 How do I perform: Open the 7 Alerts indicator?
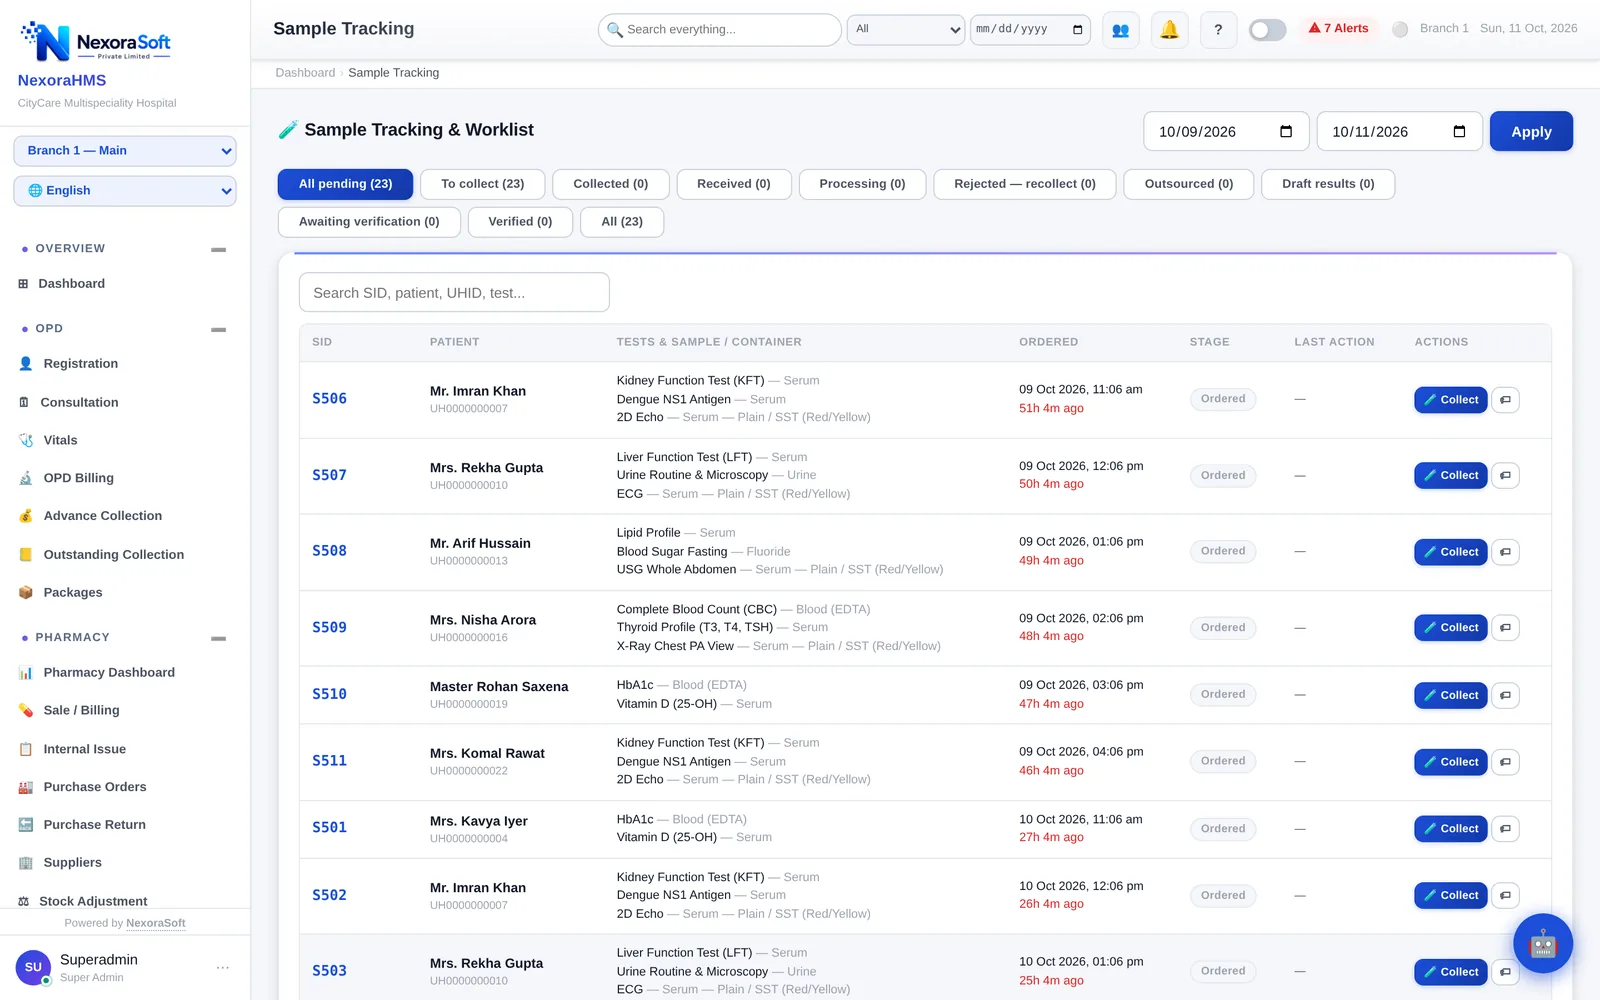[x=1338, y=29]
